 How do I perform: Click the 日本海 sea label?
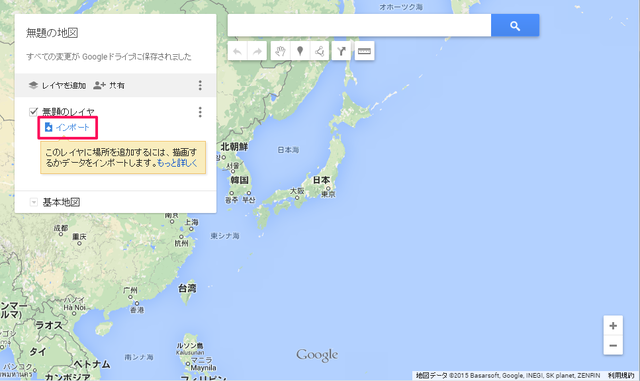click(288, 150)
